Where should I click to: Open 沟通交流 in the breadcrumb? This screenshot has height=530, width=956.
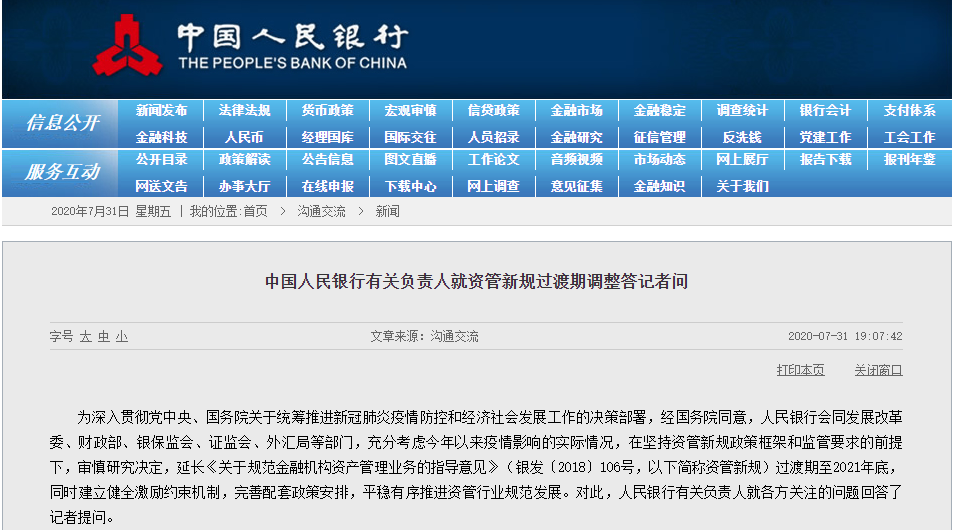(321, 212)
